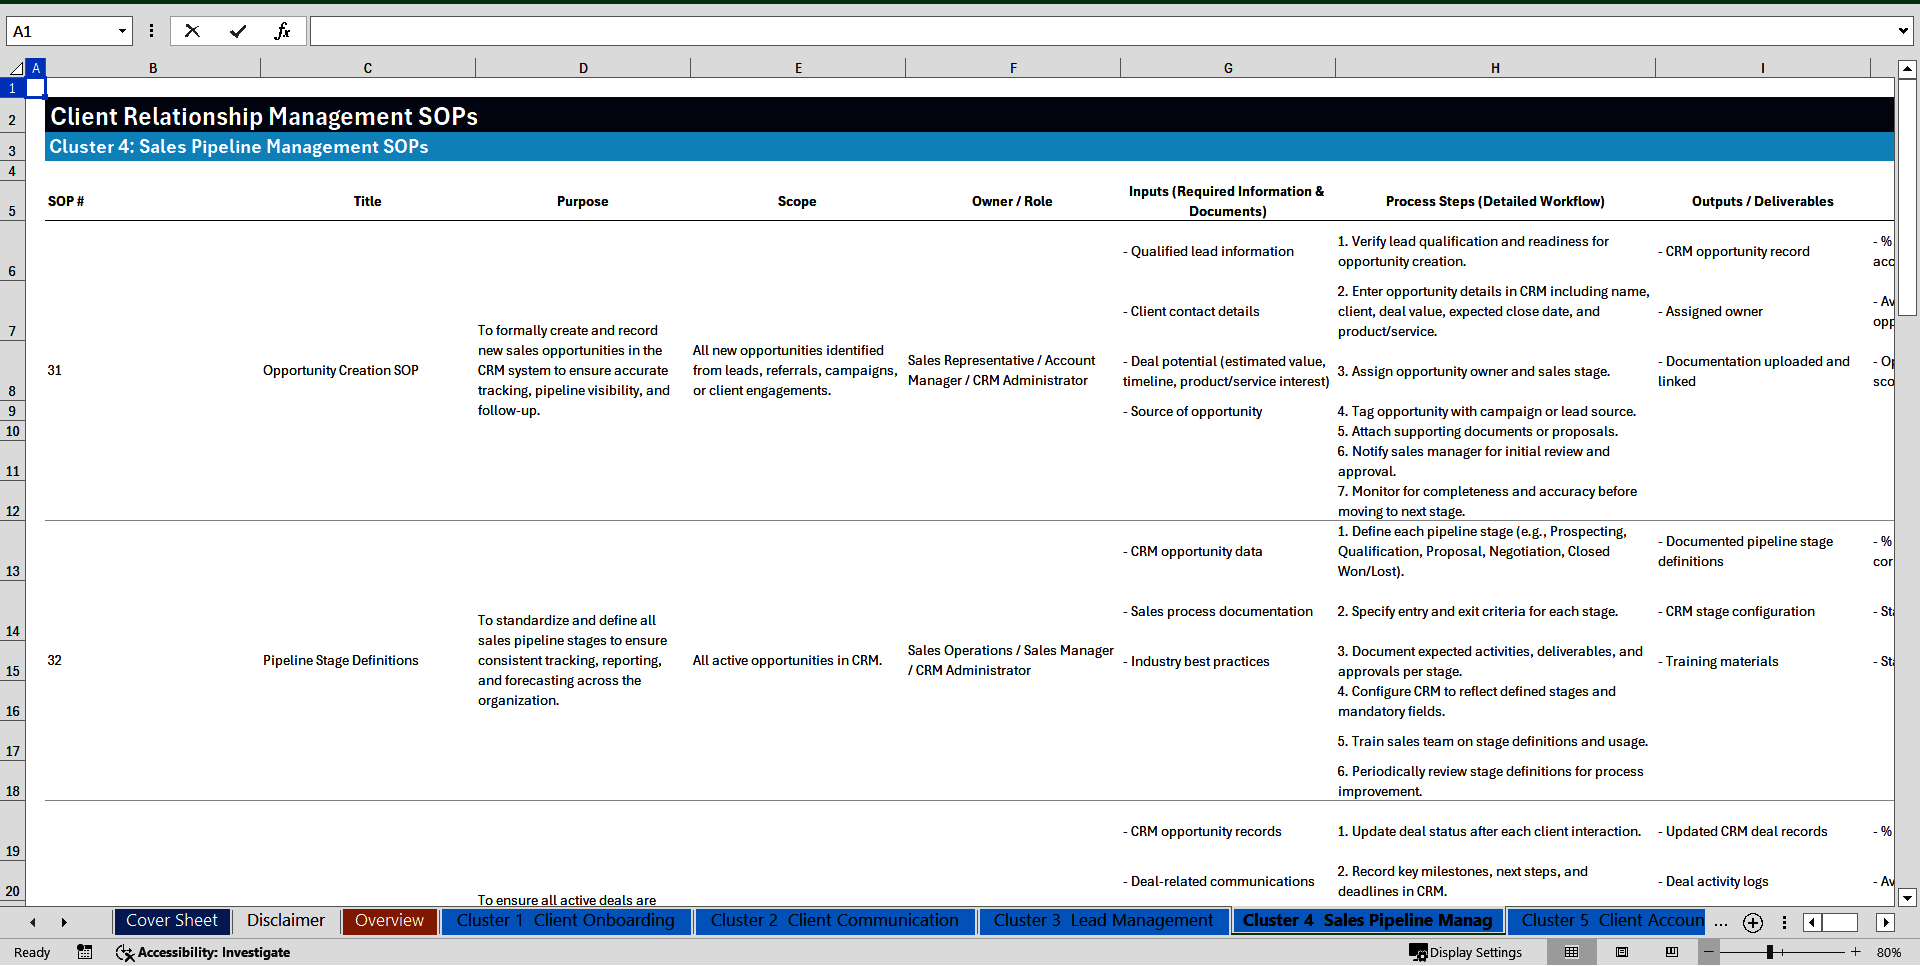This screenshot has height=966, width=1920.
Task: Expand the formula bar with its chevron
Action: pyautogui.click(x=1905, y=31)
